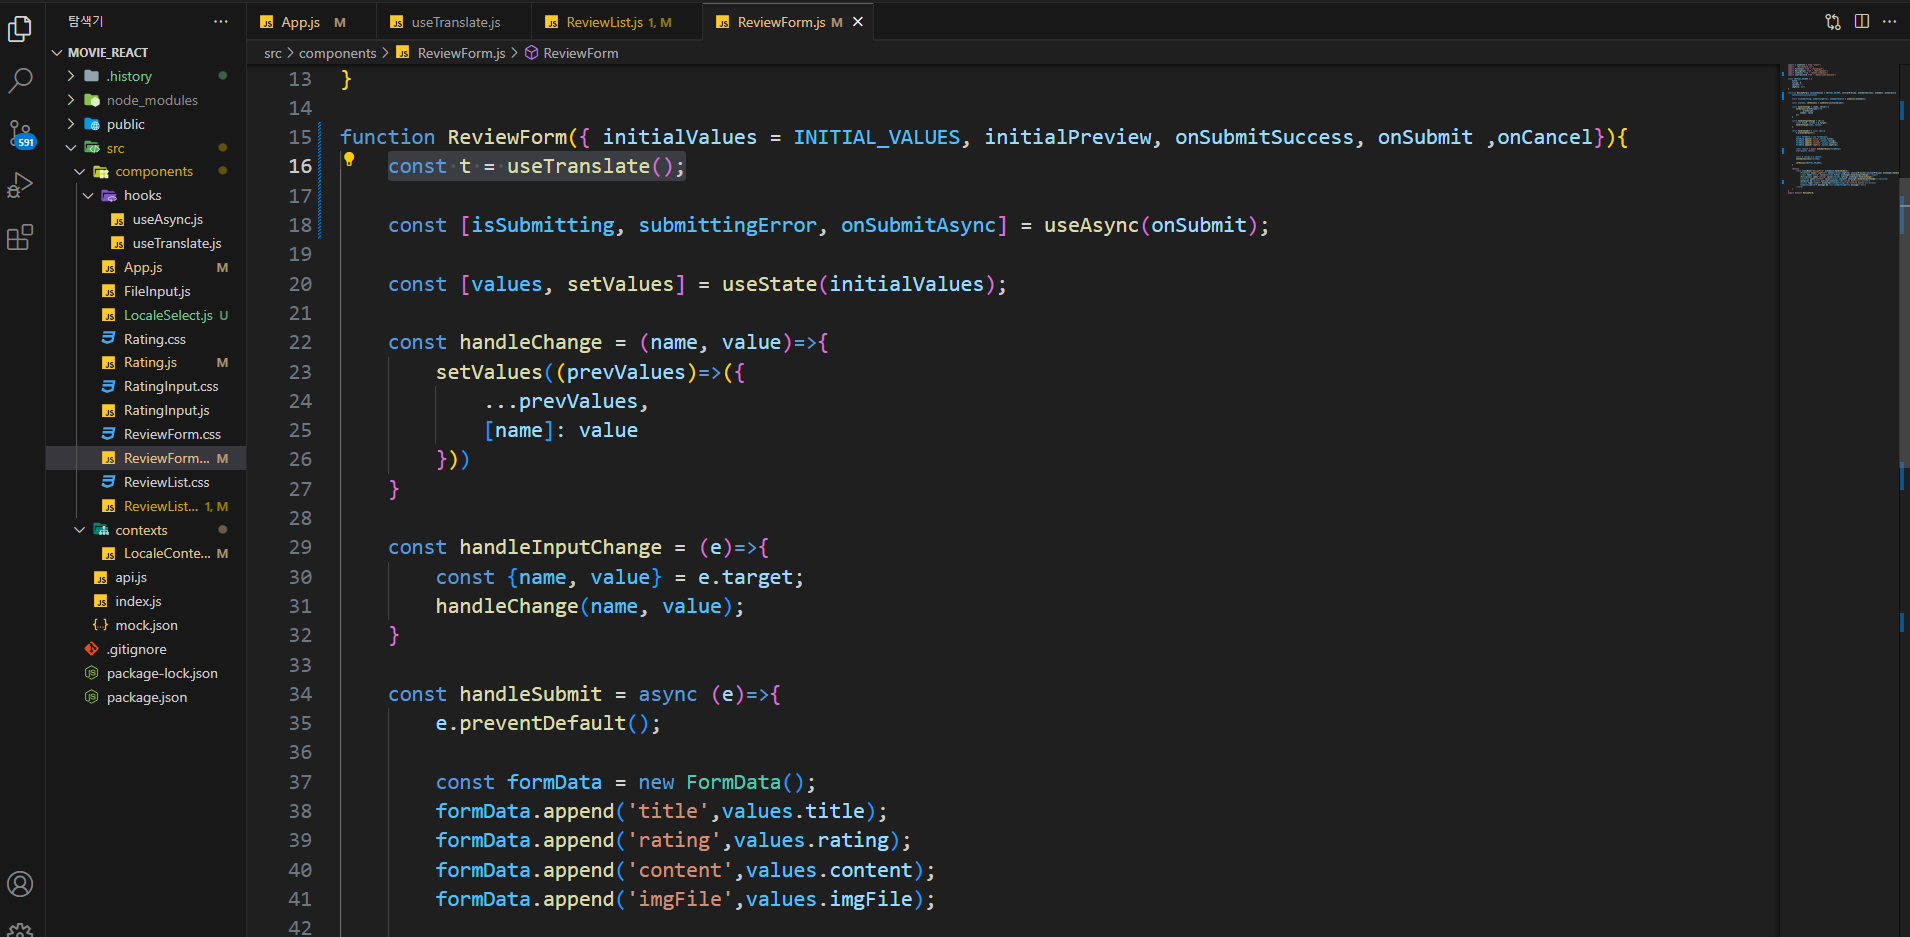Click the Open Changes compare icon
The height and width of the screenshot is (937, 1910).
[x=1833, y=22]
